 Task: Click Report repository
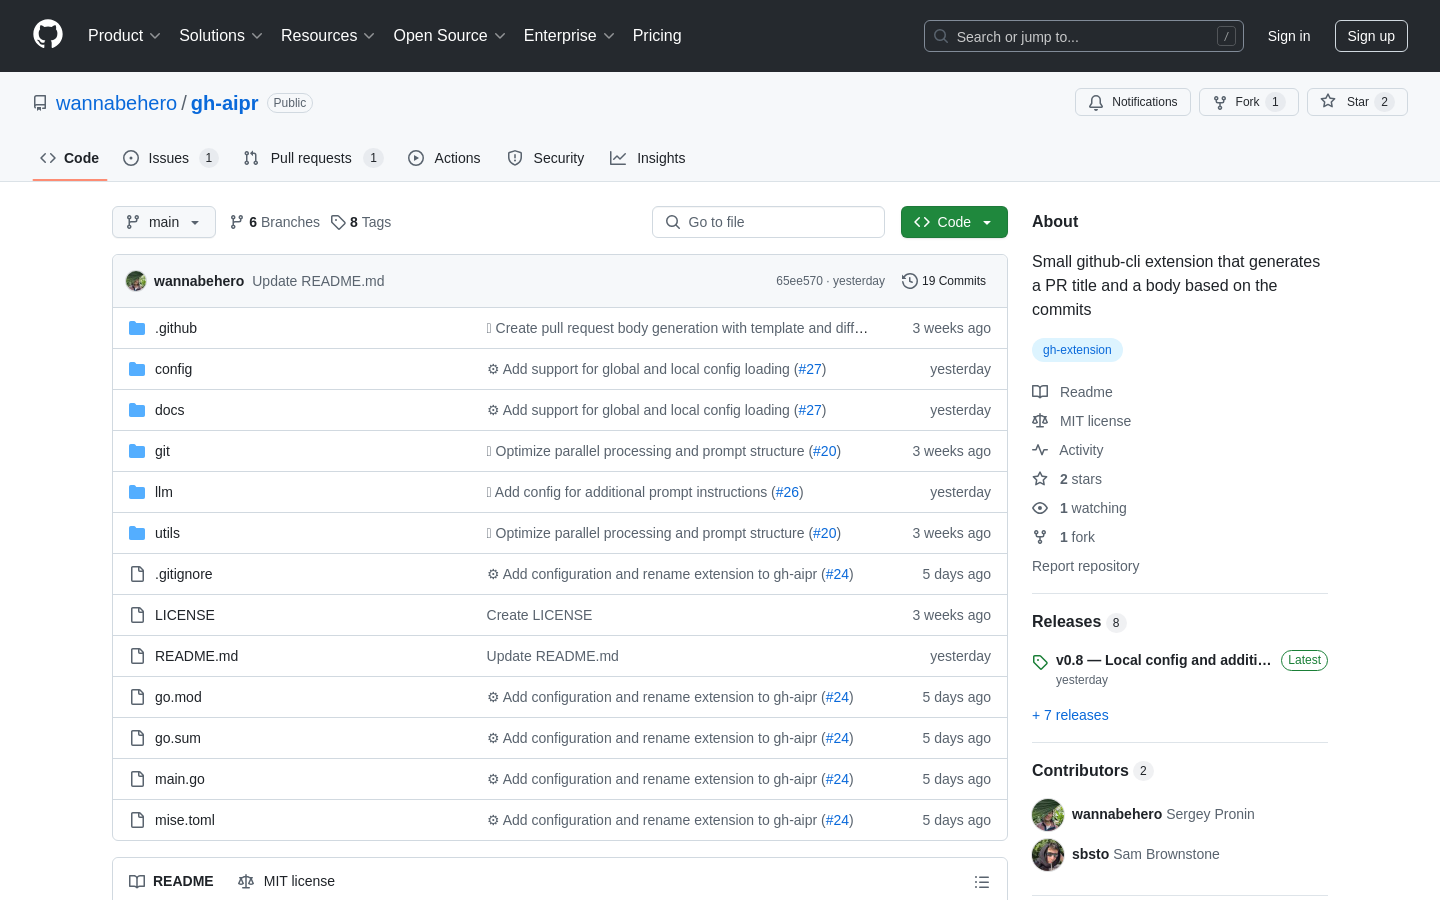1085,566
